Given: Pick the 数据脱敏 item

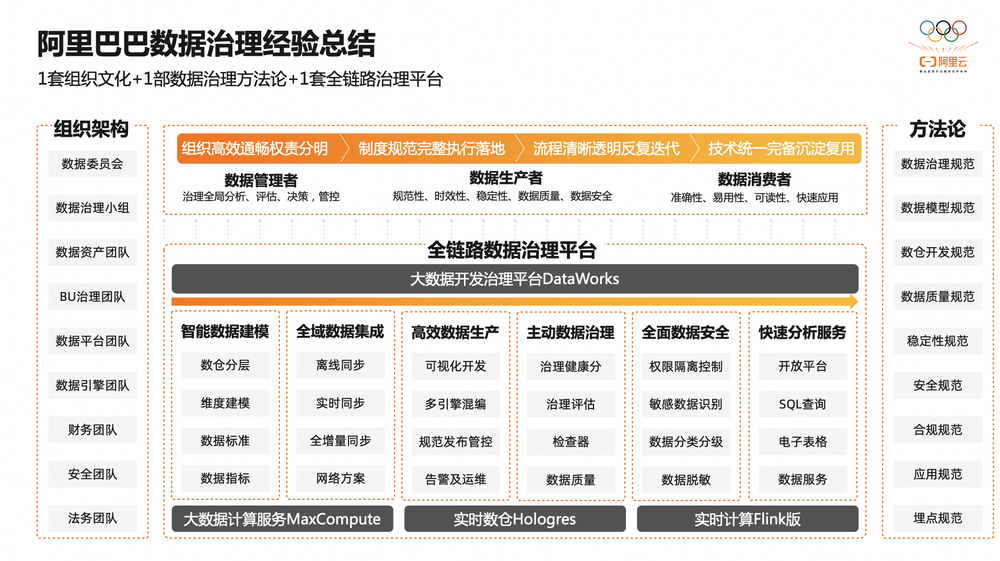Looking at the screenshot, I should (x=686, y=480).
